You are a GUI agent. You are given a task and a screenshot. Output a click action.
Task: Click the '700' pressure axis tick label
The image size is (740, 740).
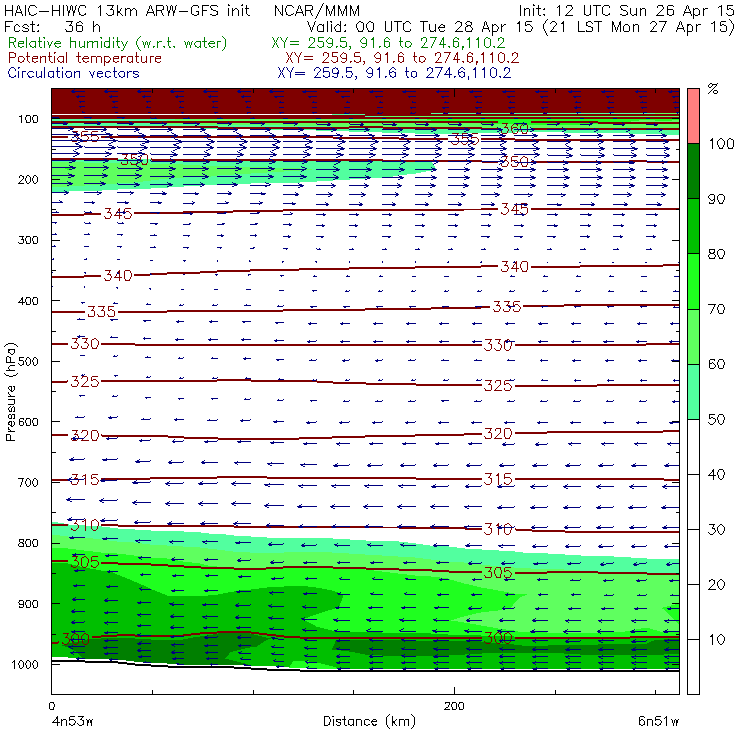tap(28, 482)
